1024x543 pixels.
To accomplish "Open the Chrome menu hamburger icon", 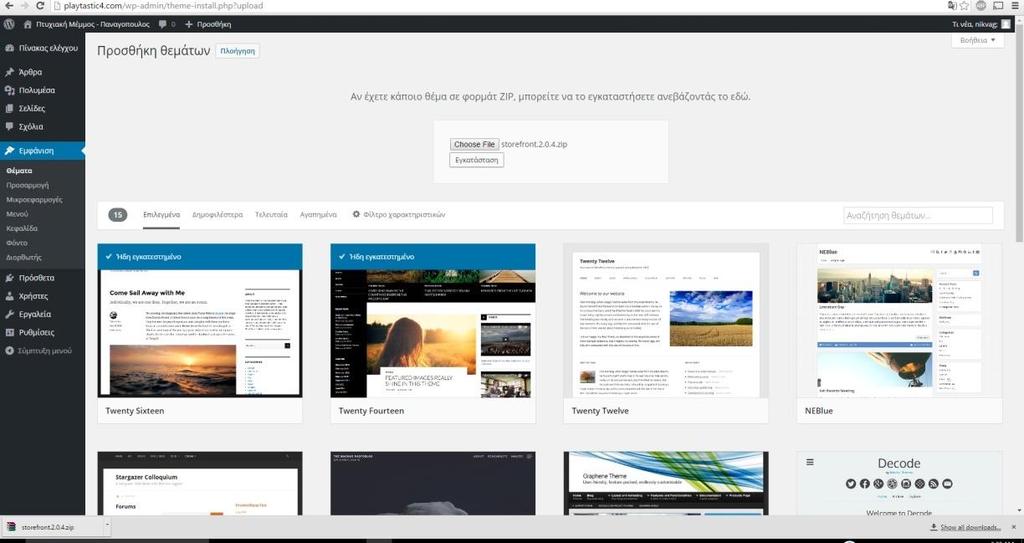I will [1015, 6].
